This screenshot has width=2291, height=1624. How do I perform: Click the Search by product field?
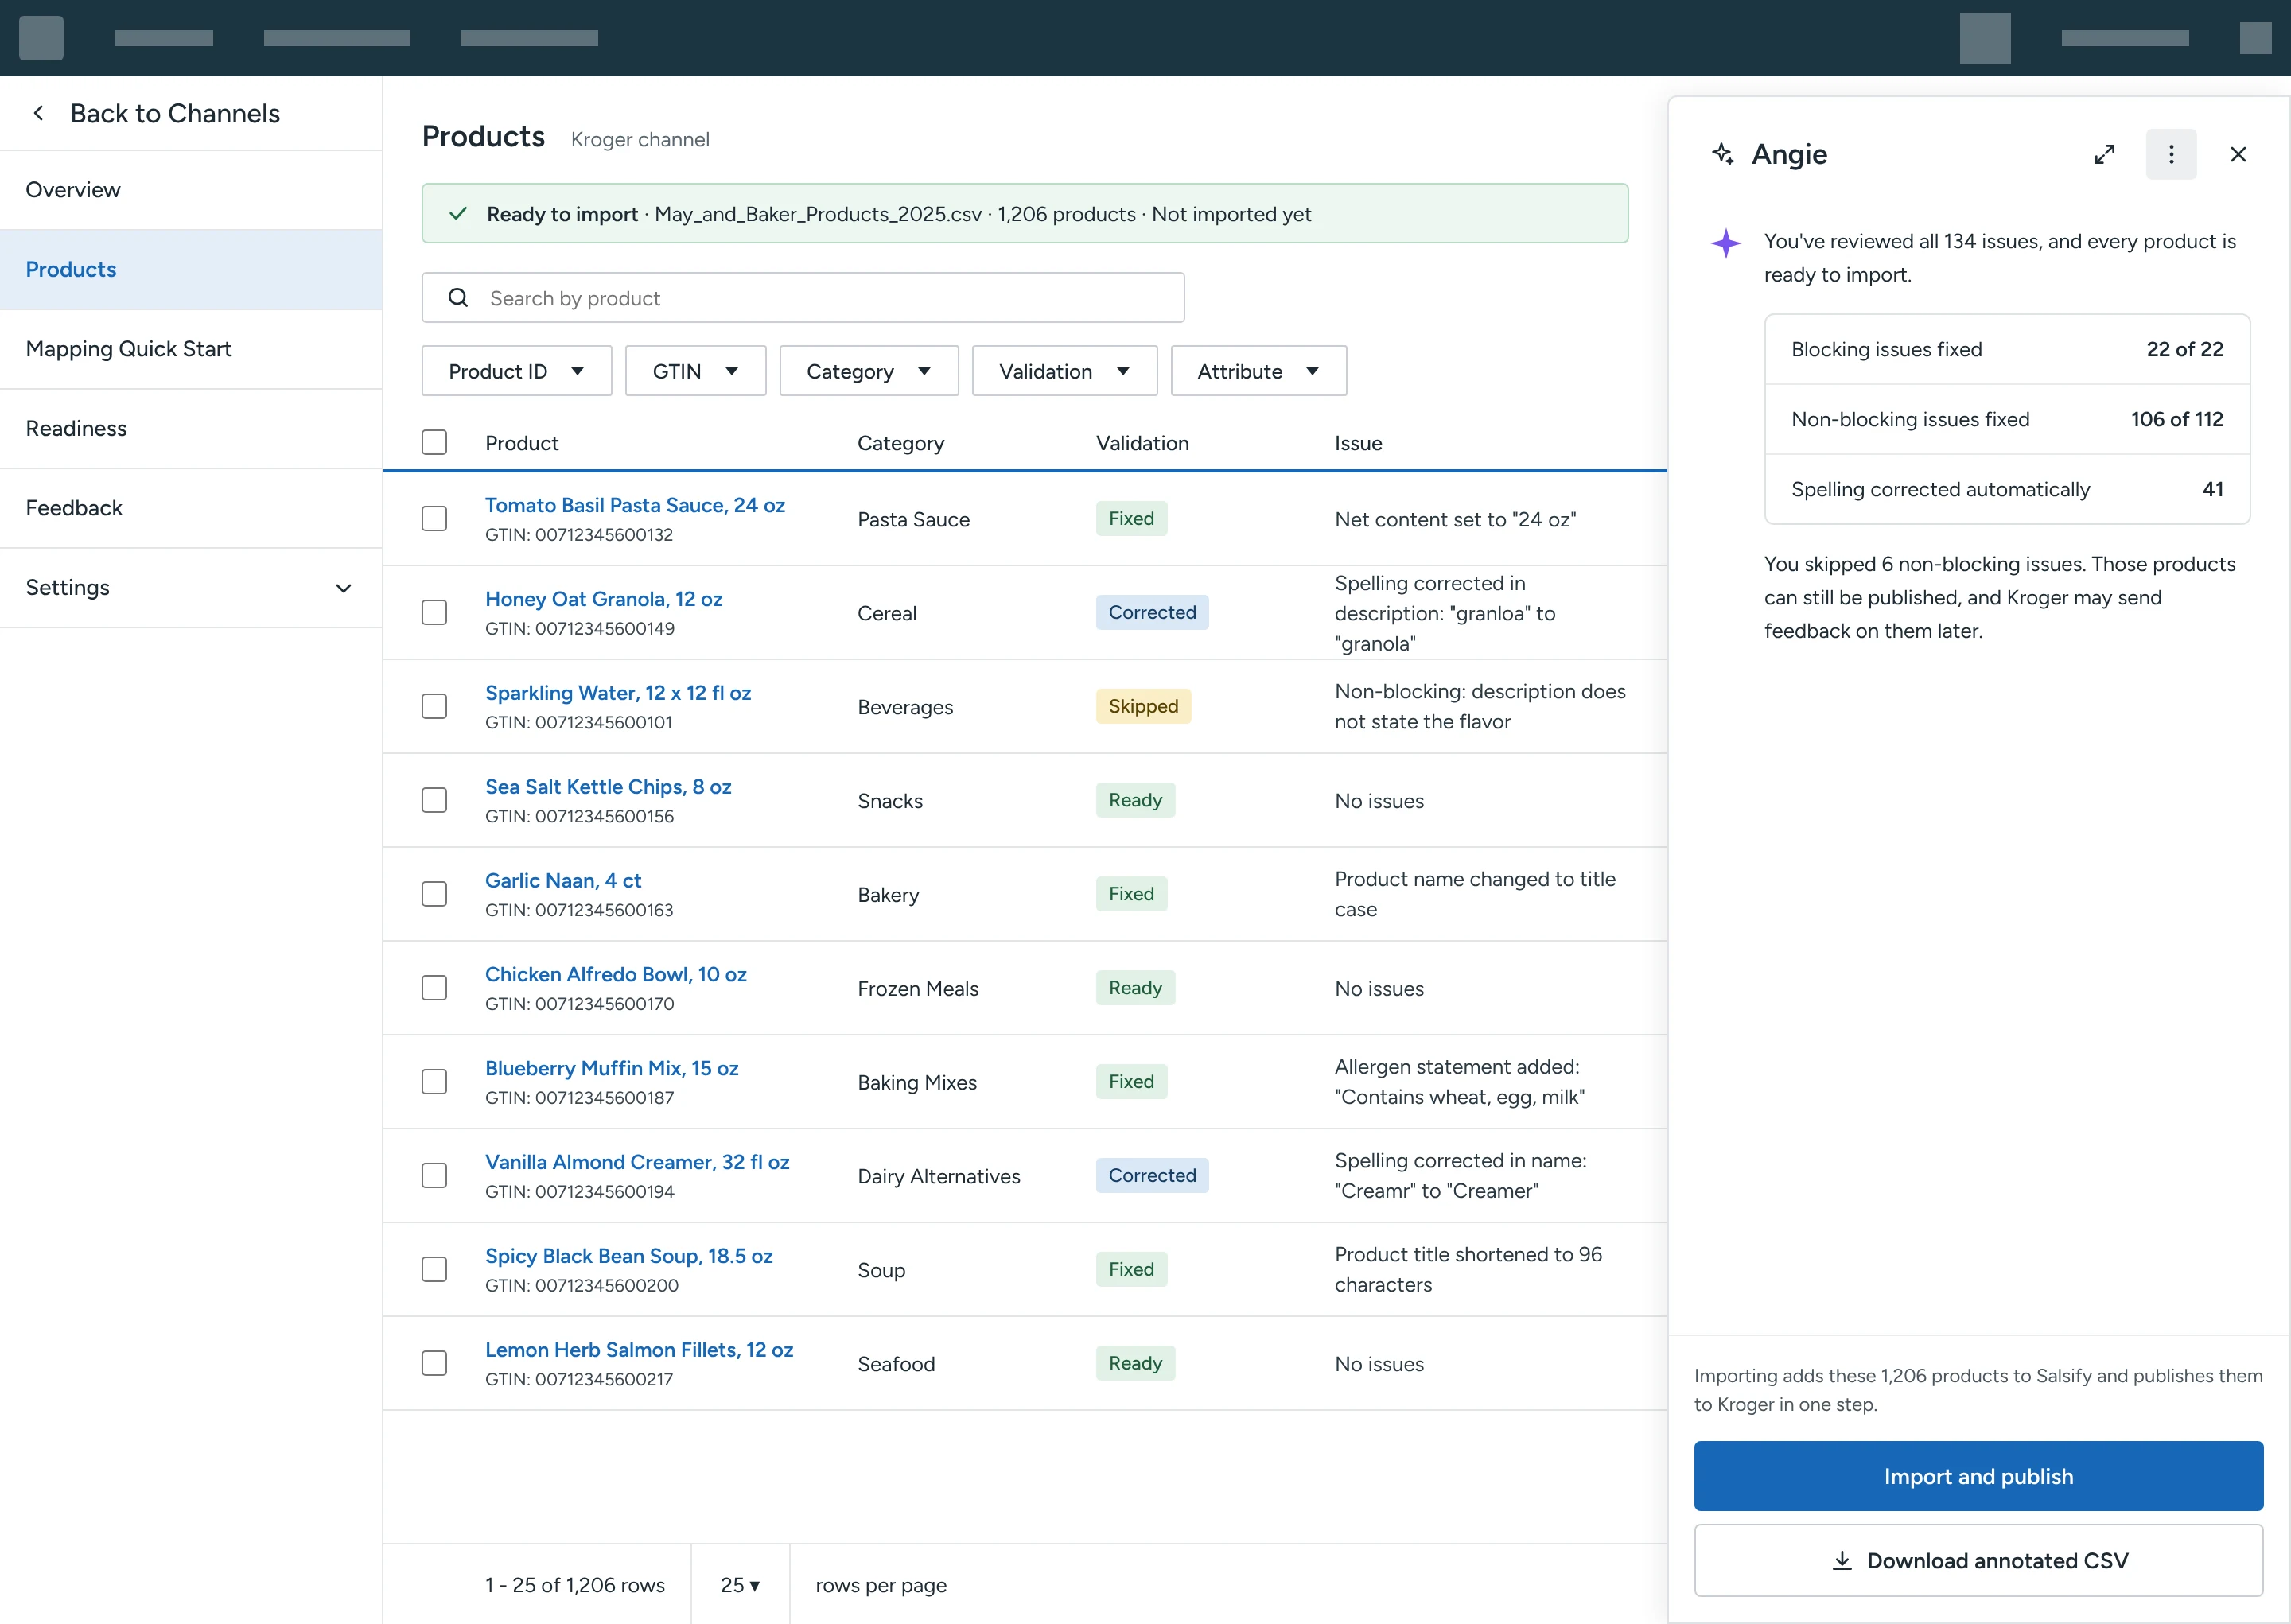point(803,298)
